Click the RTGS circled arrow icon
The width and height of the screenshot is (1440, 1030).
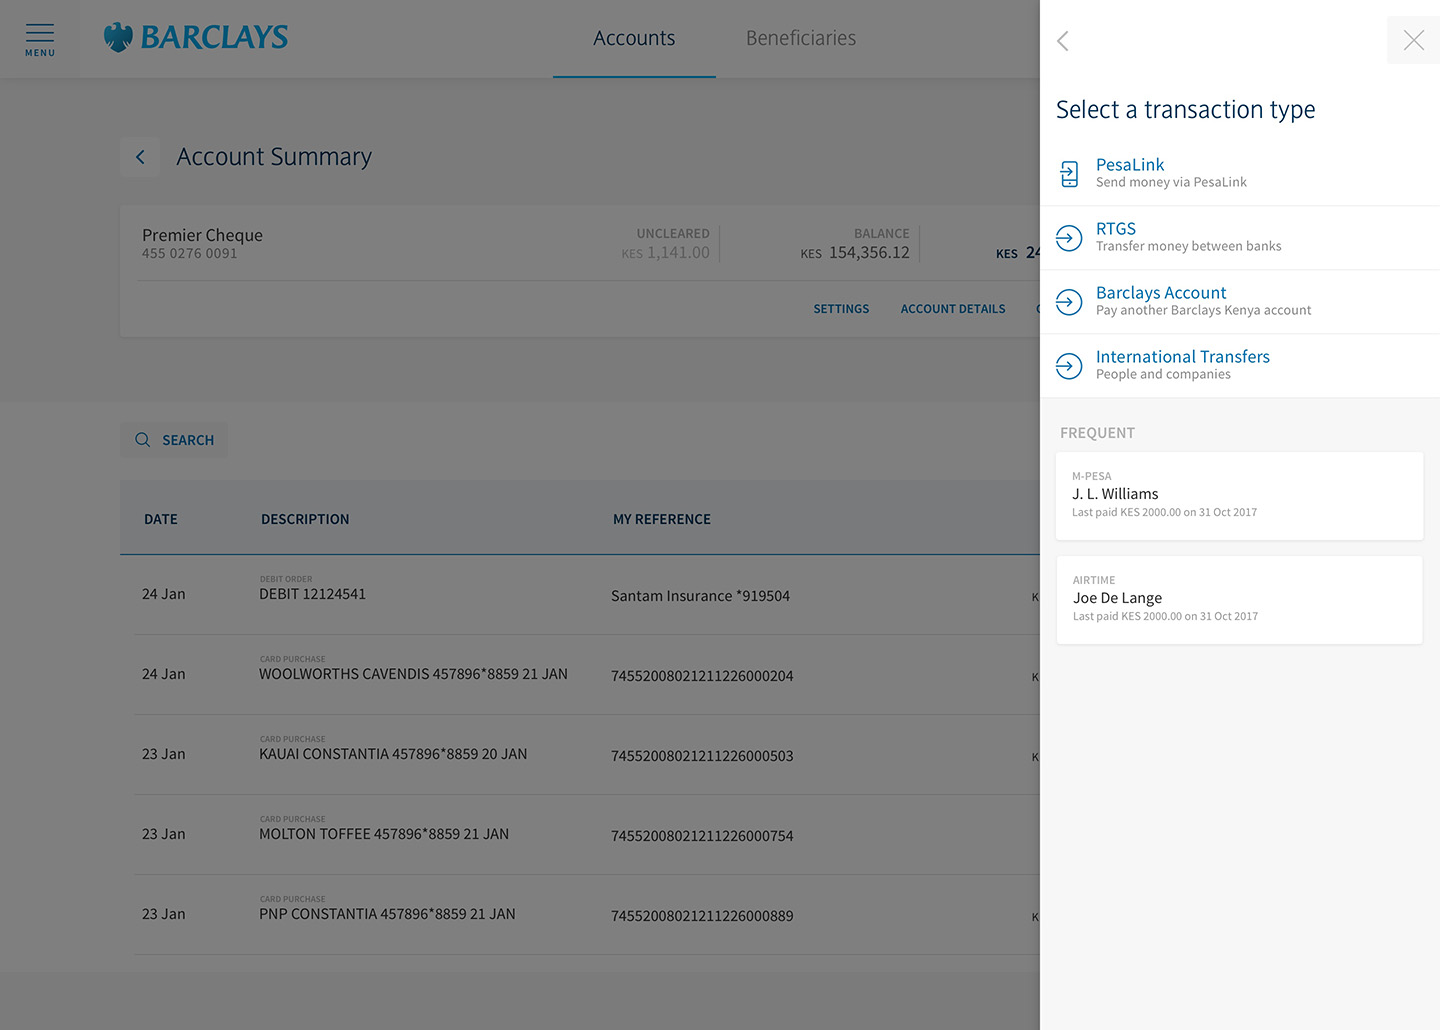pyautogui.click(x=1069, y=238)
